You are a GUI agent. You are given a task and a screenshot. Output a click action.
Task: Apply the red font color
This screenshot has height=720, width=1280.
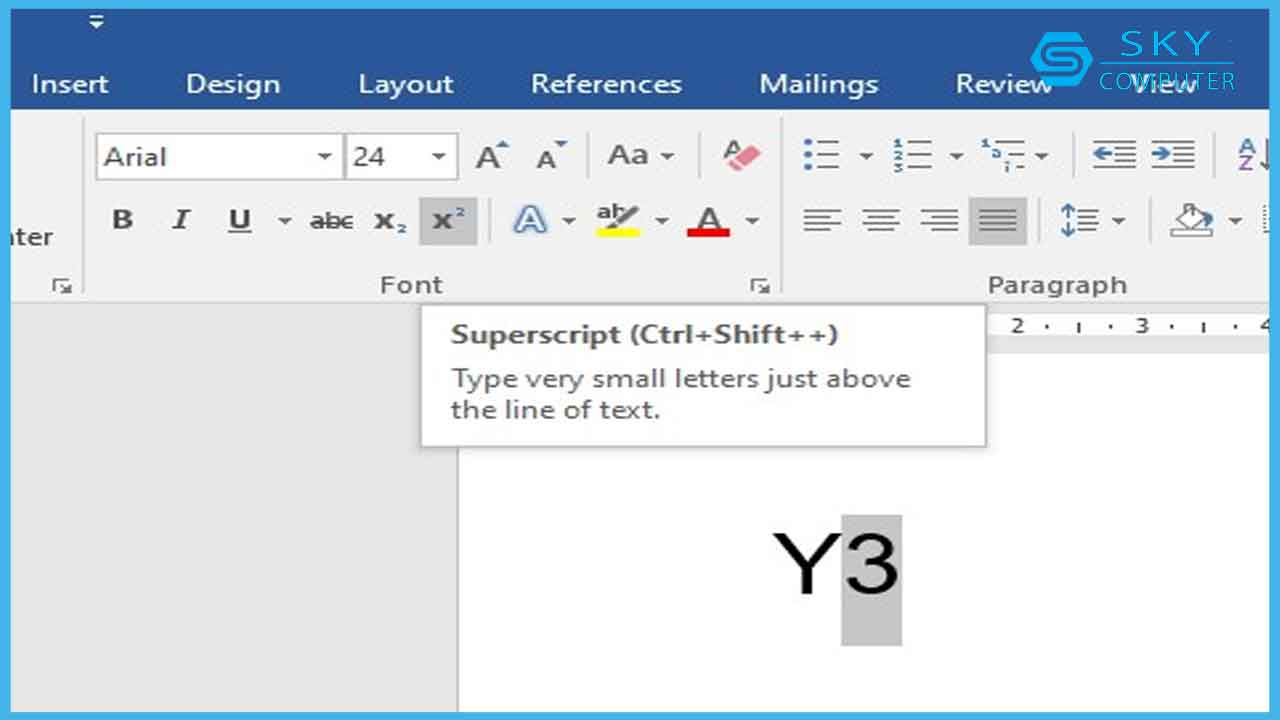[x=708, y=220]
